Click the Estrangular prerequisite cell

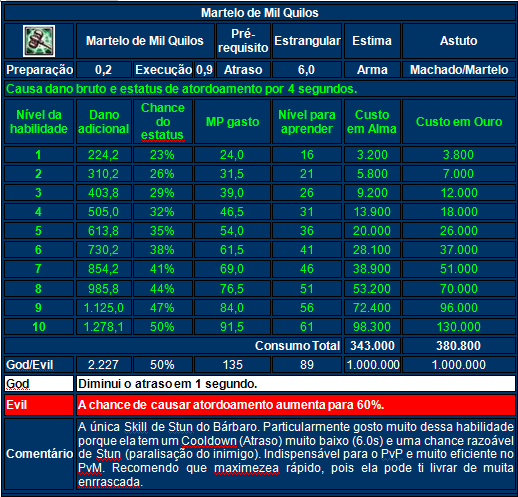(307, 41)
